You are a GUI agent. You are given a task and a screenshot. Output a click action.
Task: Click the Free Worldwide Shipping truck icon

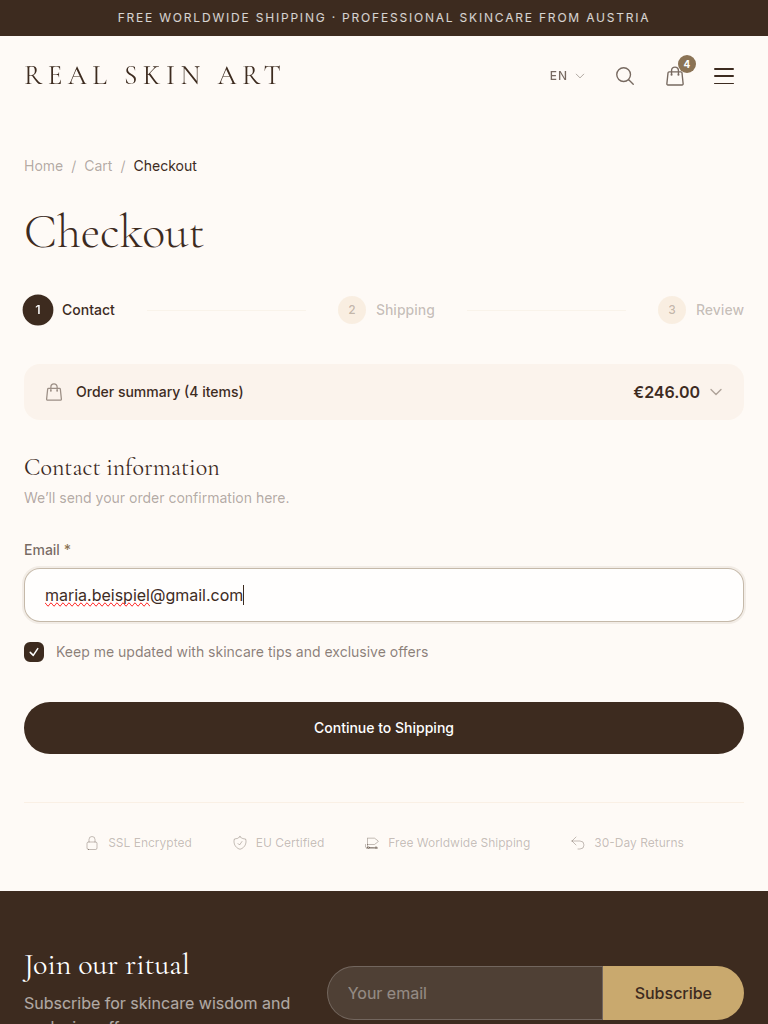click(372, 843)
